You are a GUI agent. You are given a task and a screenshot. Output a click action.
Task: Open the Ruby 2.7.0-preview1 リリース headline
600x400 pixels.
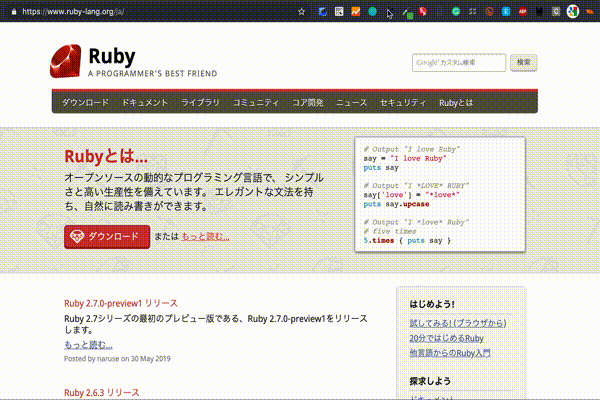(x=121, y=303)
